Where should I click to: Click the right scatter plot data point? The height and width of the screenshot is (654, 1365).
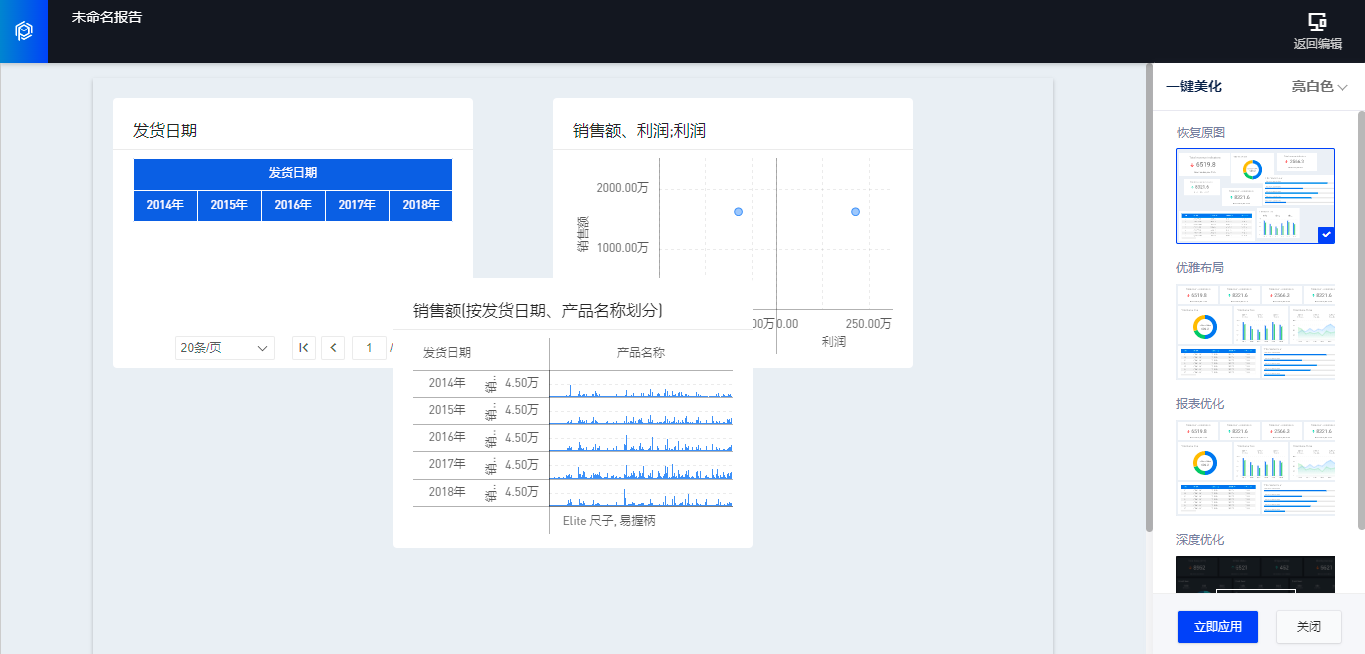pyautogui.click(x=855, y=212)
